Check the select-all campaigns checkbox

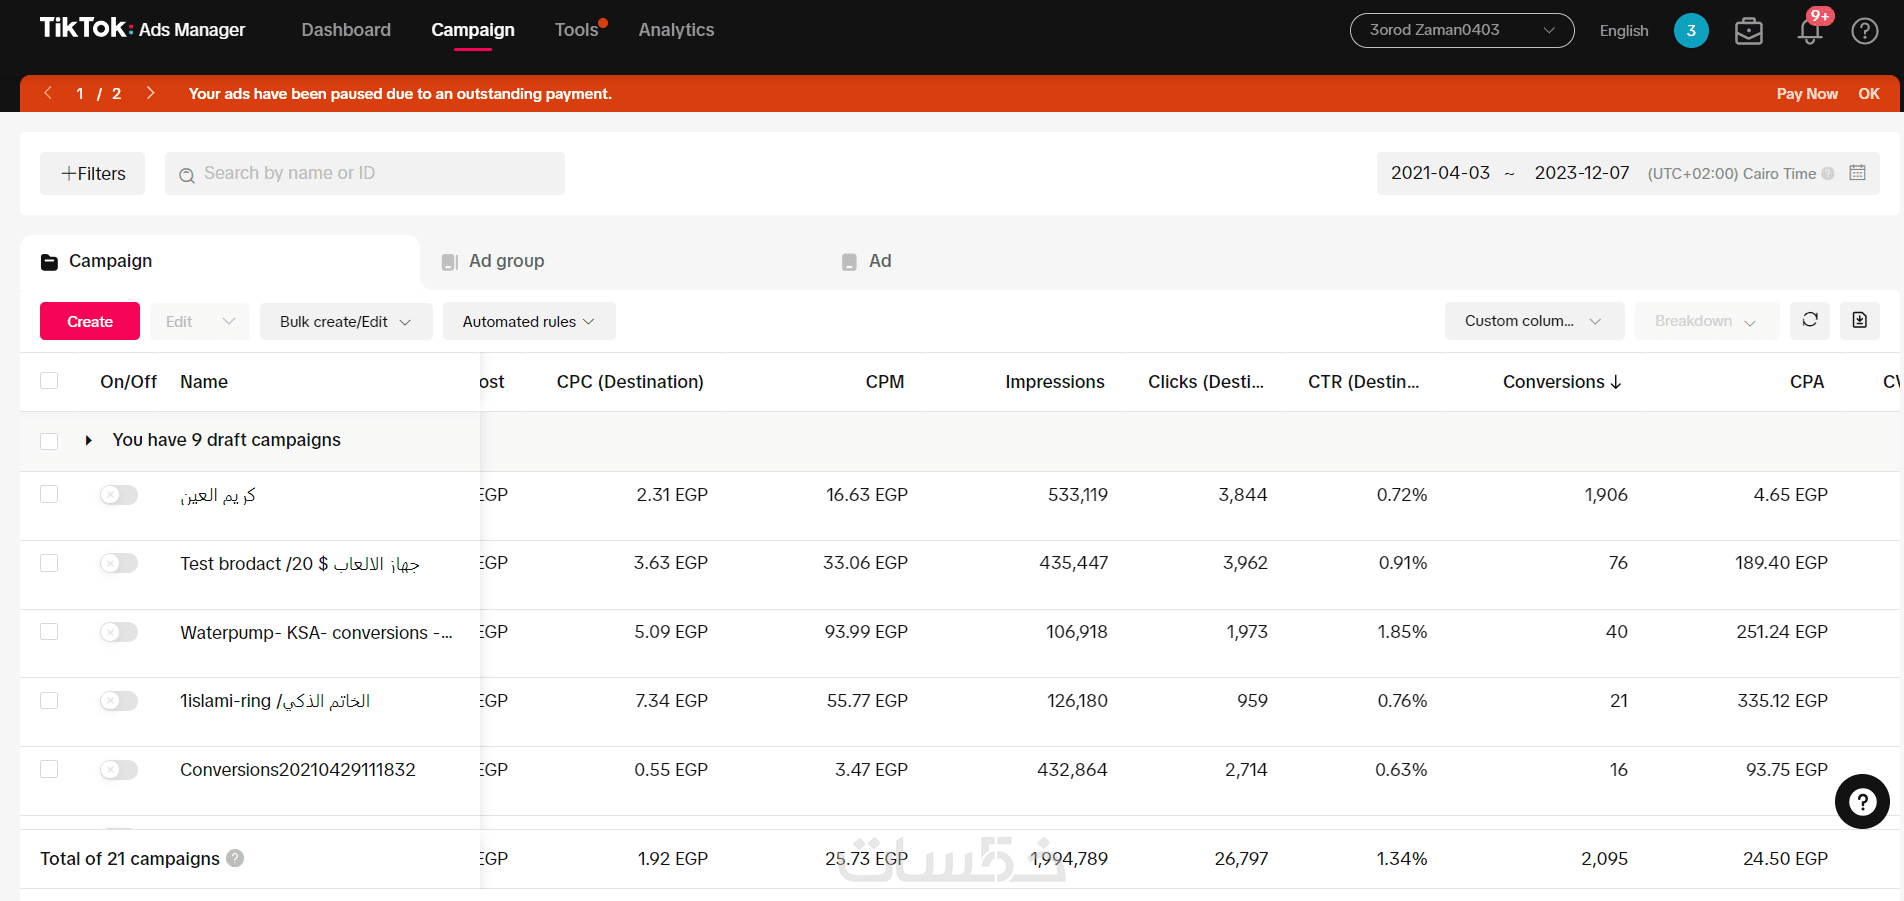click(x=49, y=381)
